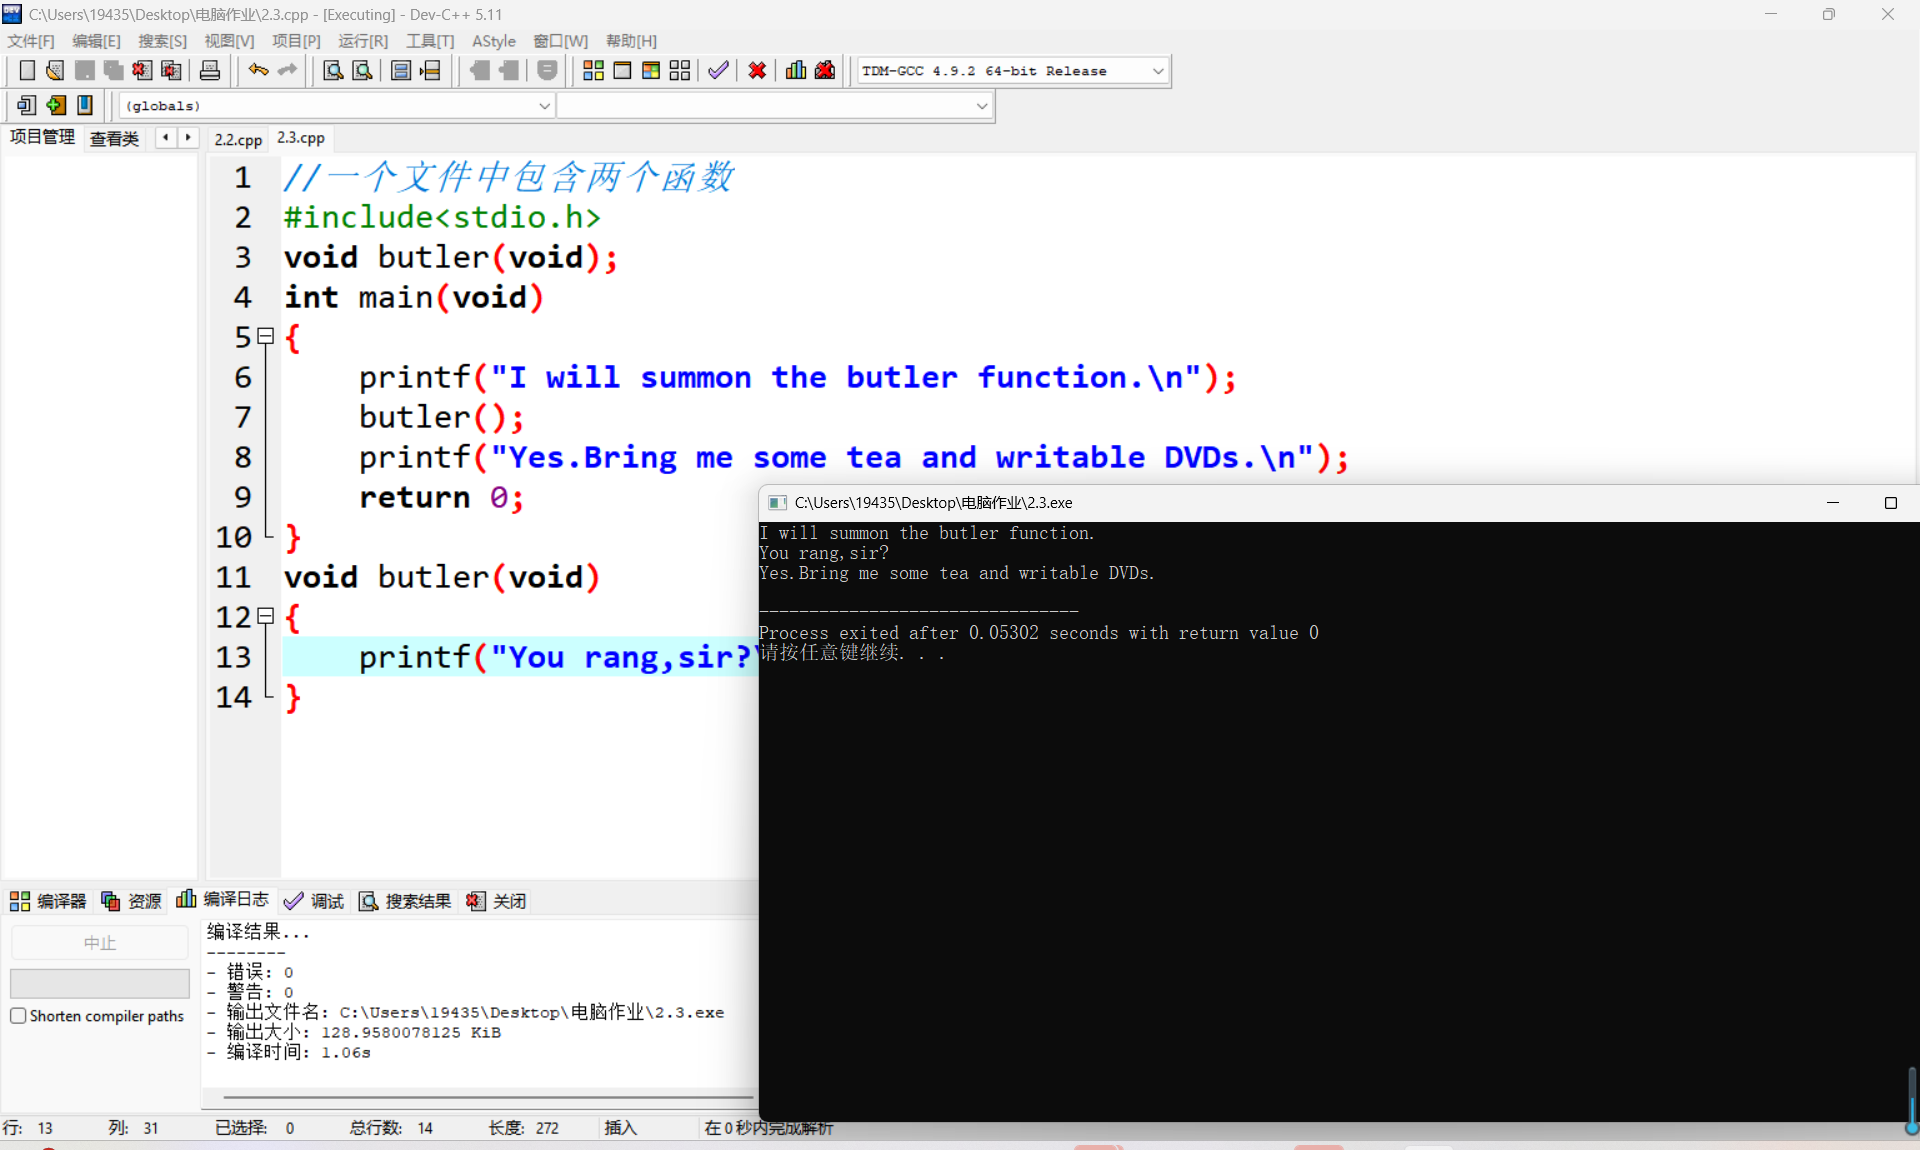Click the New file toolbar icon

point(27,70)
